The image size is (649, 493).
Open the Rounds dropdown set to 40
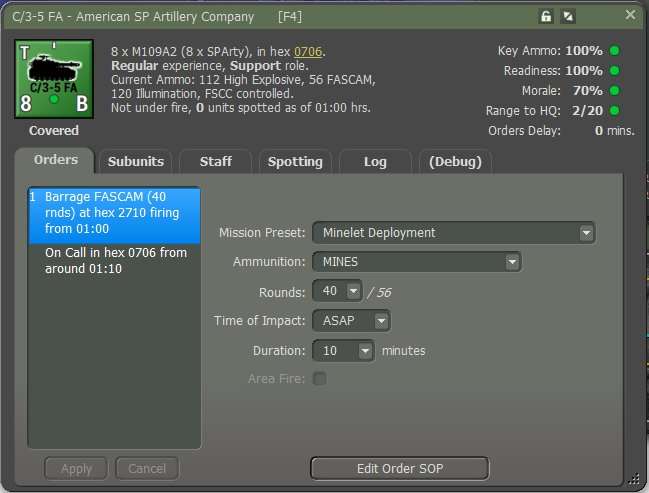tap(337, 292)
